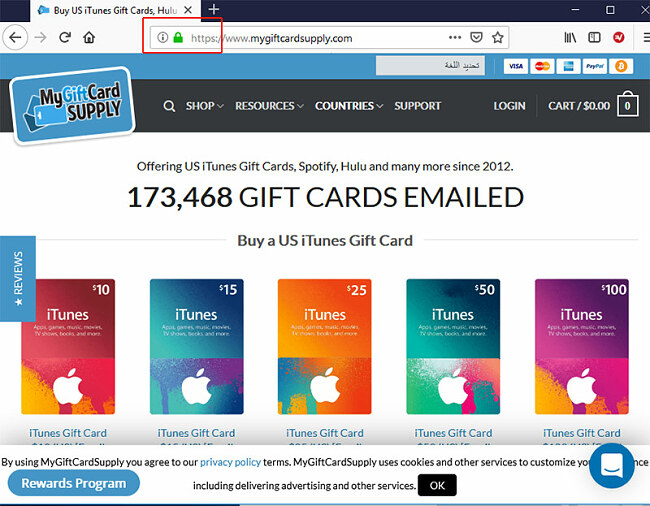Click the shopping bag cart icon
Viewport: 650px width, 506px height.
point(627,104)
